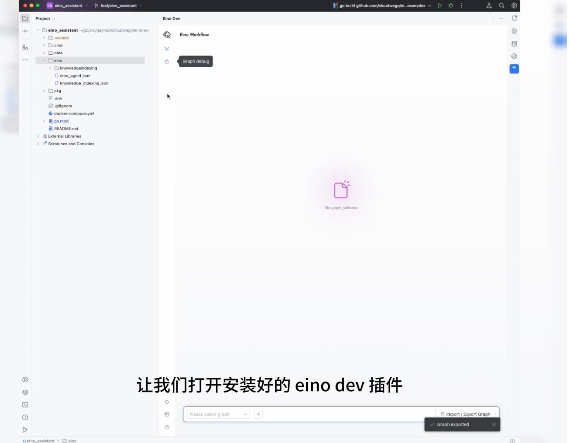Image resolution: width=570 pixels, height=443 pixels.
Task: Collapse the eino_assistant root folder
Action: coord(38,30)
